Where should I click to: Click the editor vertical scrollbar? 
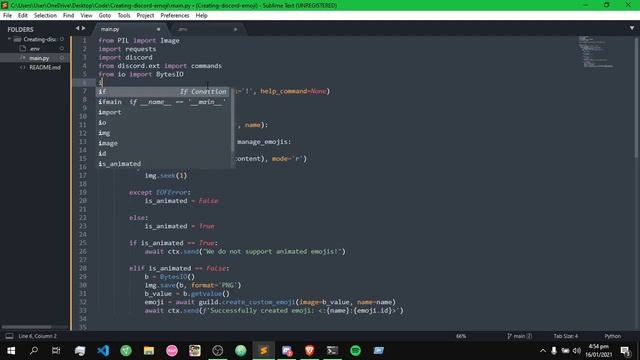click(x=636, y=98)
